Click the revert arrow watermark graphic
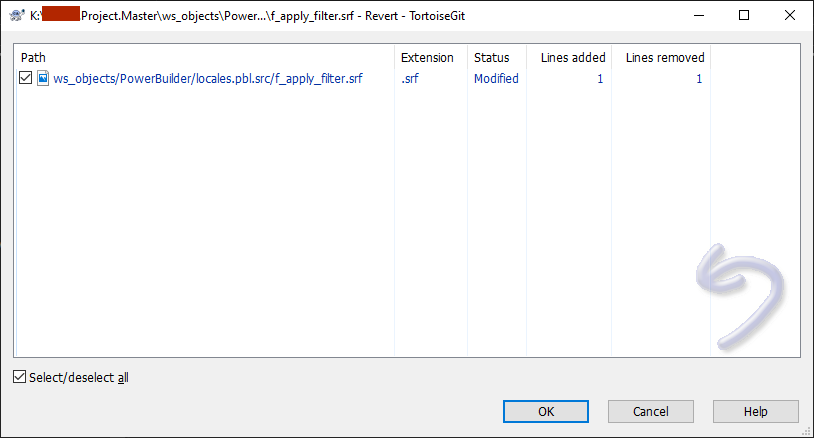Image resolution: width=814 pixels, height=438 pixels. [739, 287]
